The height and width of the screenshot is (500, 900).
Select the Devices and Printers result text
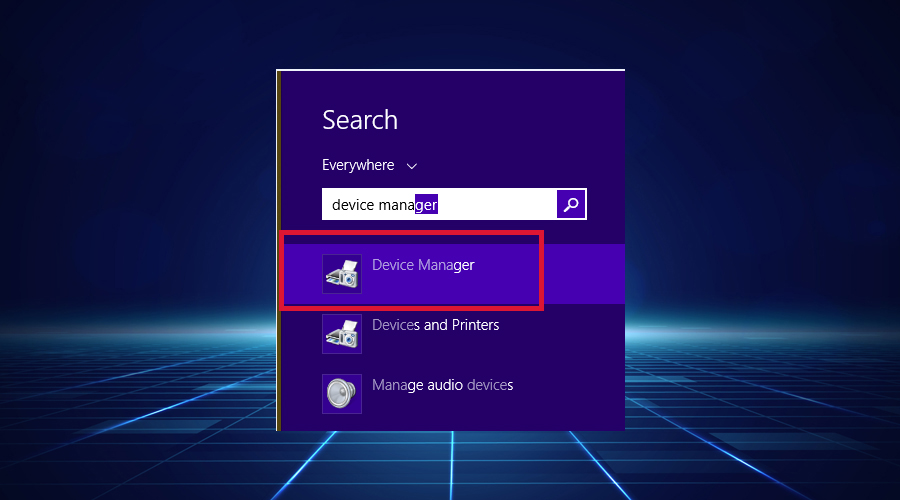(436, 325)
